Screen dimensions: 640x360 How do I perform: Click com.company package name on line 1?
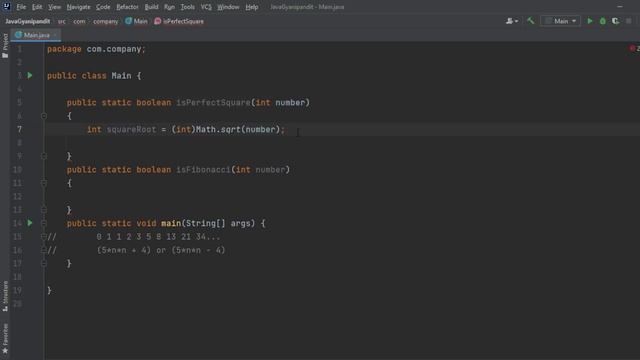(114, 49)
